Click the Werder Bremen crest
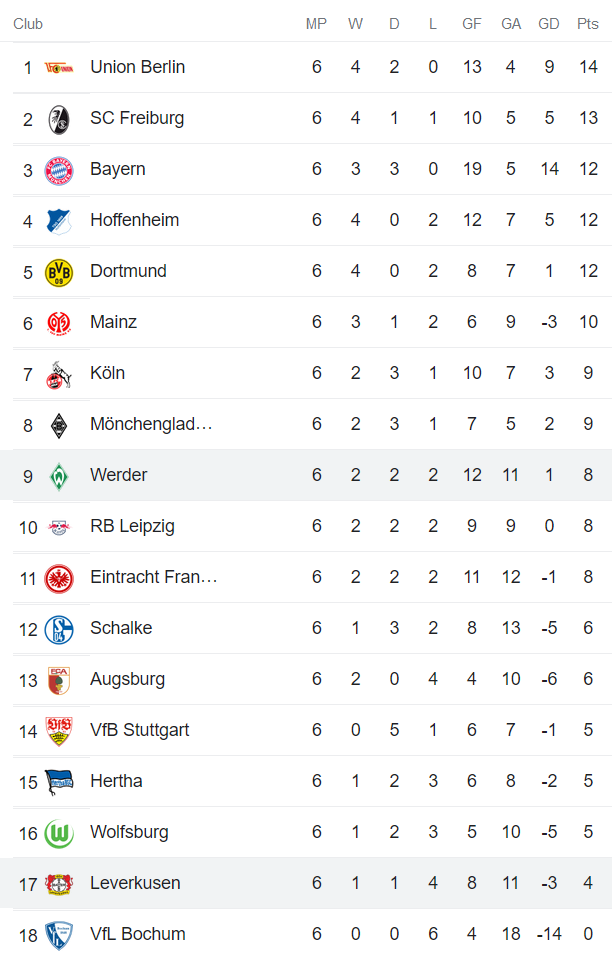Image resolution: width=612 pixels, height=963 pixels. [x=58, y=474]
